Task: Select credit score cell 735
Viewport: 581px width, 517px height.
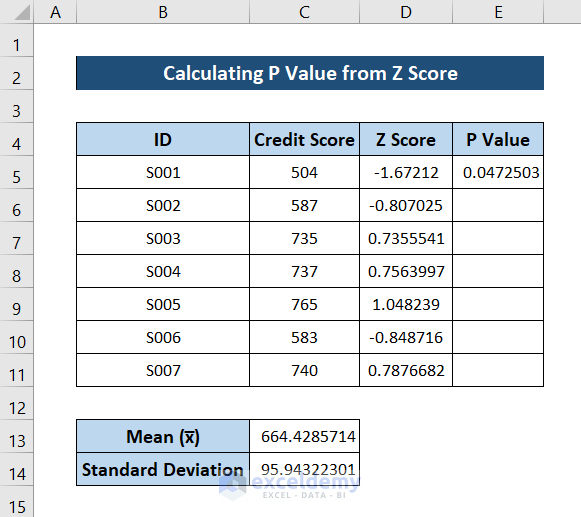Action: pyautogui.click(x=304, y=238)
